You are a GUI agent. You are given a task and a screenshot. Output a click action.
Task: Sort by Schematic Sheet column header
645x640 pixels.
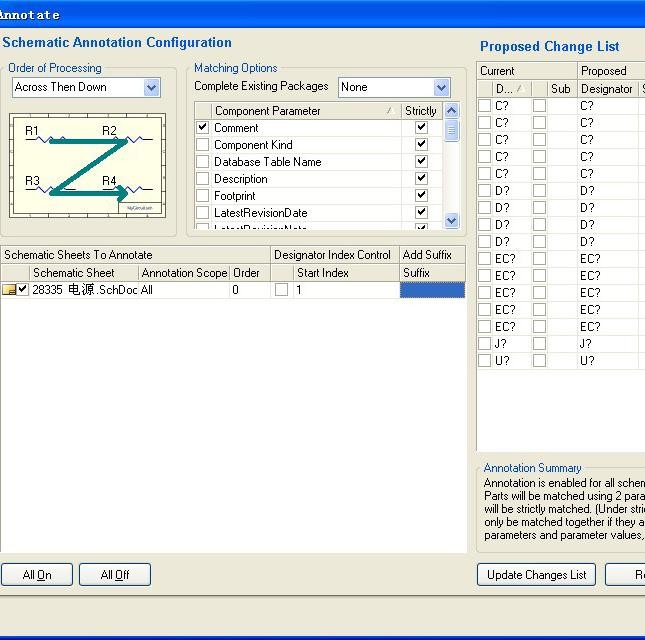[73, 273]
